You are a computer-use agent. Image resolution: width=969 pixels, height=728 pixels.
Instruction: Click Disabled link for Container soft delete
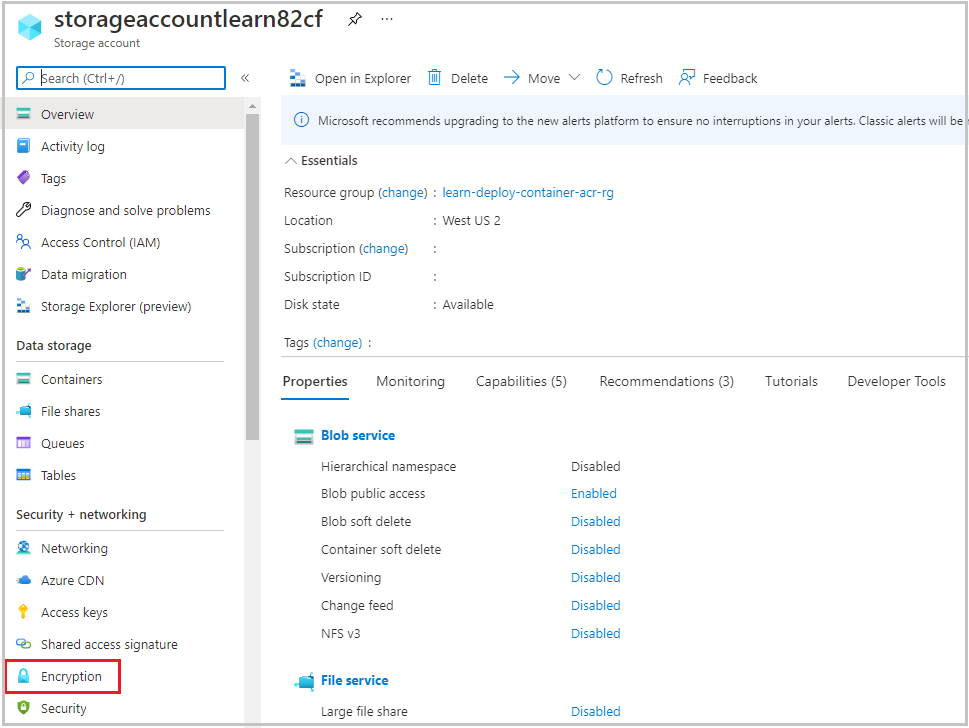pyautogui.click(x=596, y=549)
